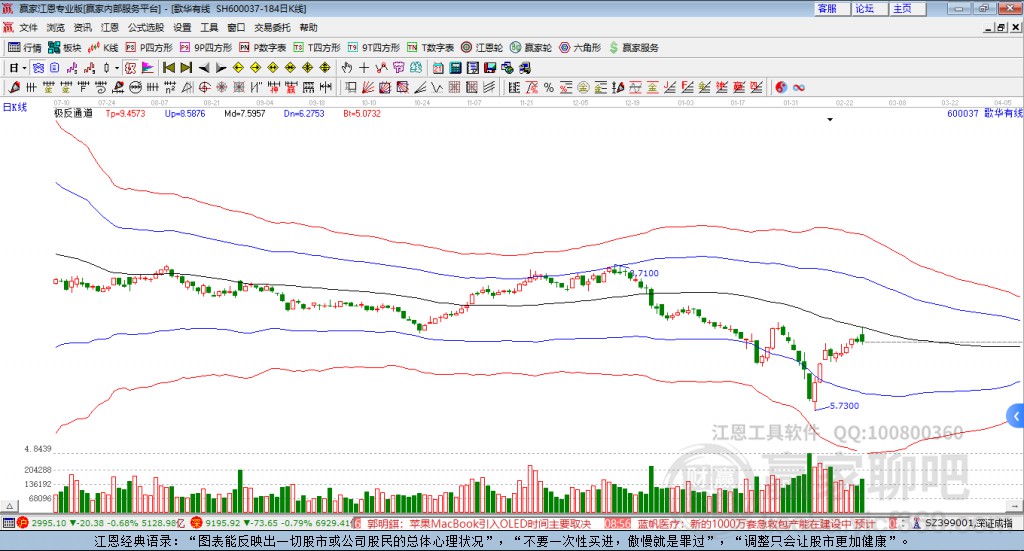Click the 客服 customer service button
This screenshot has width=1024, height=551.
coord(832,8)
